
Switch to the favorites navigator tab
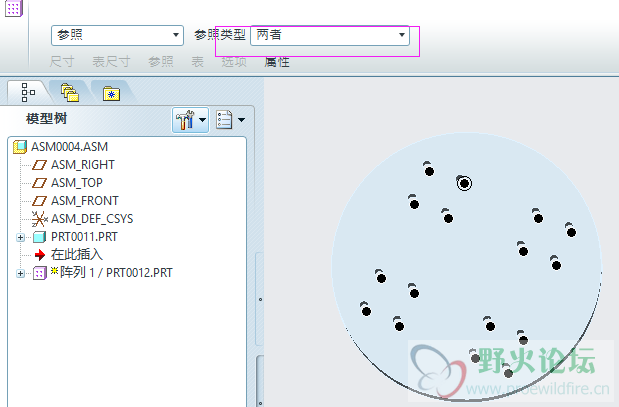click(x=111, y=93)
